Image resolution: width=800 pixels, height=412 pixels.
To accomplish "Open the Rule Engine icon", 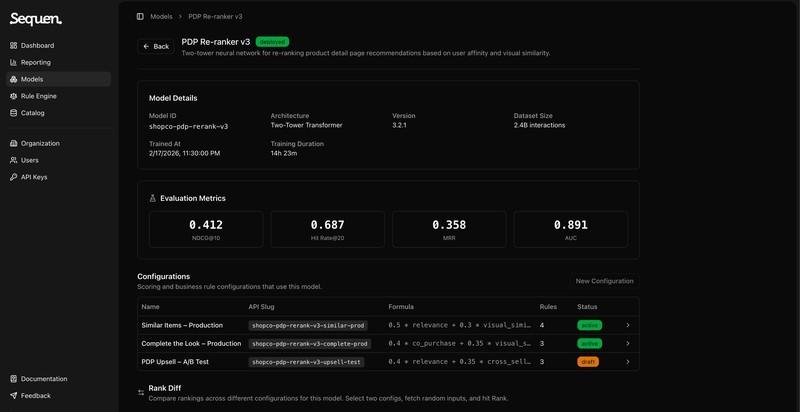I will click(x=14, y=96).
